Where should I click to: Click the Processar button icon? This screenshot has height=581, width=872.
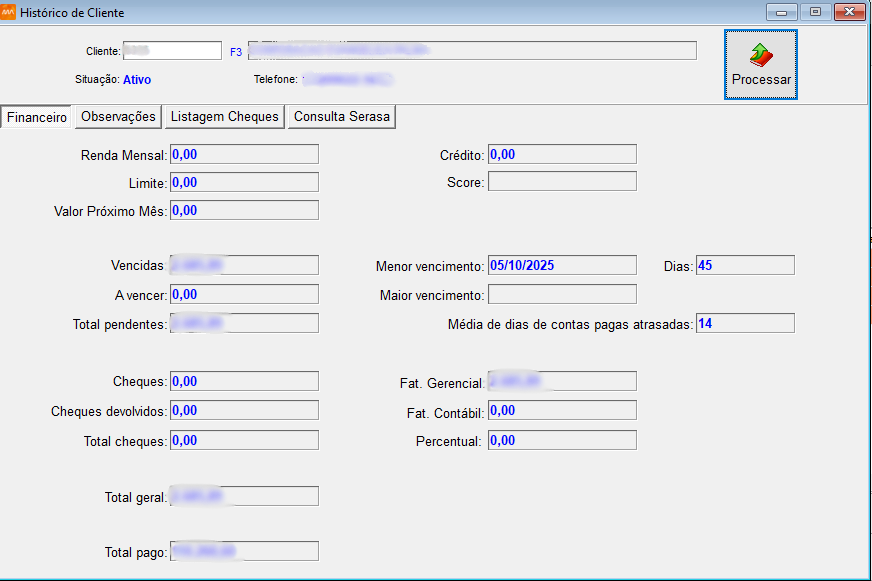coord(760,55)
